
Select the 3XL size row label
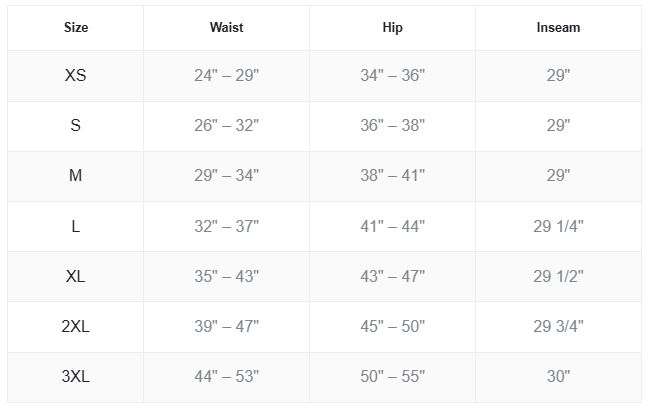[75, 377]
